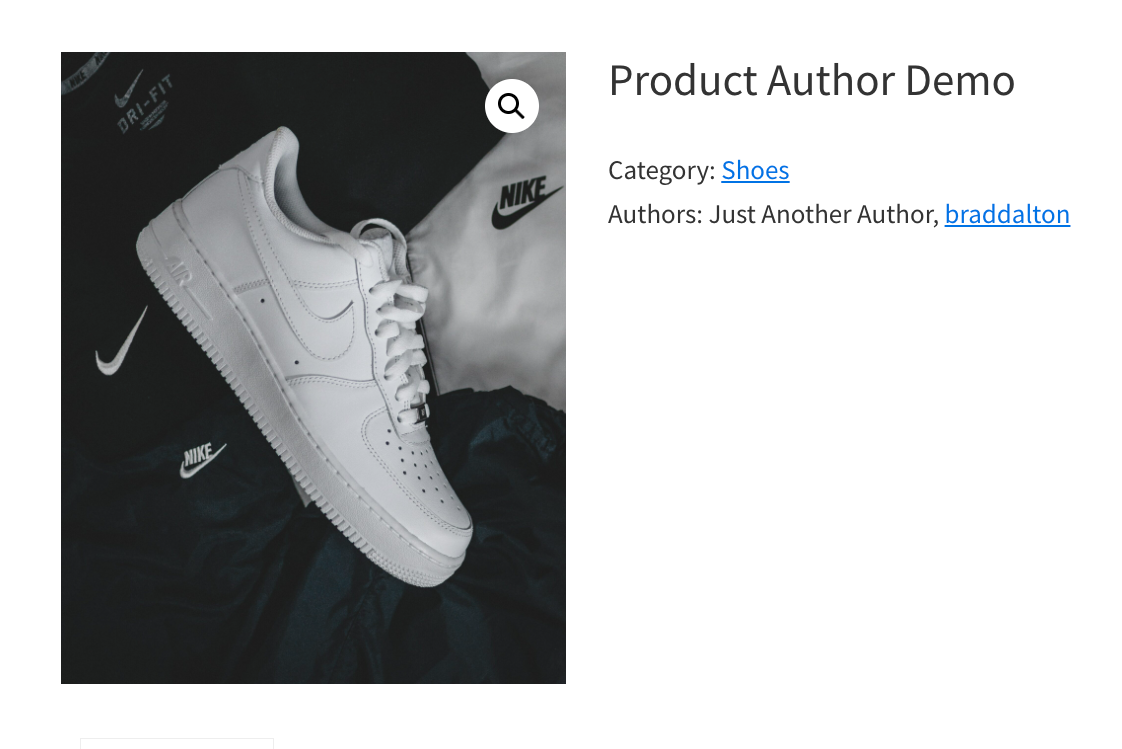Click the partially visible box below image
Viewport: 1122px width, 749px height.
pyautogui.click(x=177, y=743)
